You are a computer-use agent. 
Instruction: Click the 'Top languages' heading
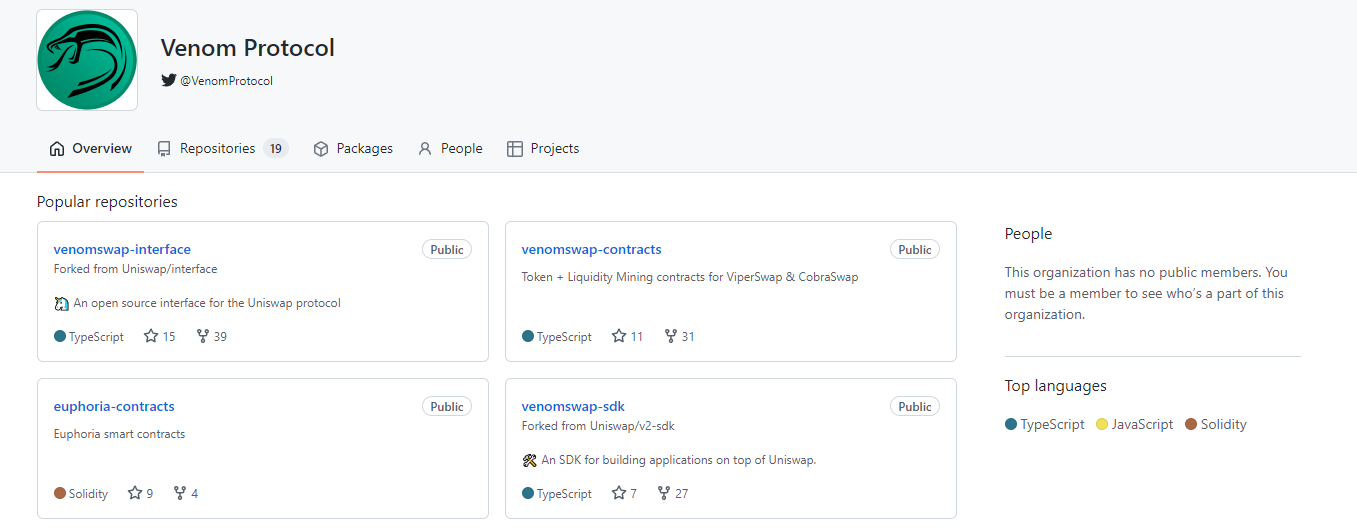pyautogui.click(x=1056, y=386)
